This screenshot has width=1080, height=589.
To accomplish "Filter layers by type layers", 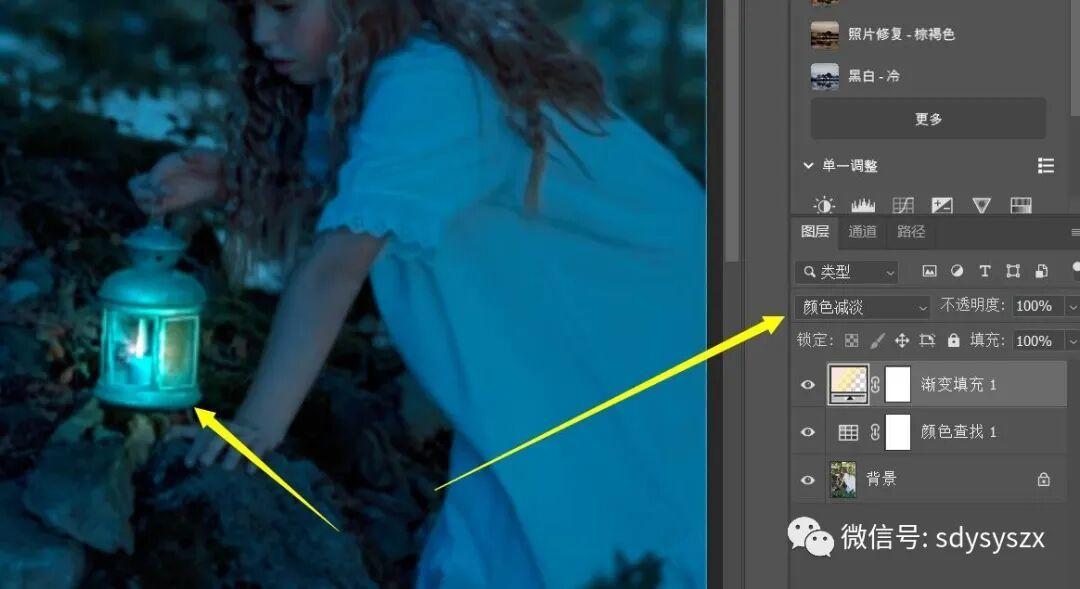I will 985,271.
